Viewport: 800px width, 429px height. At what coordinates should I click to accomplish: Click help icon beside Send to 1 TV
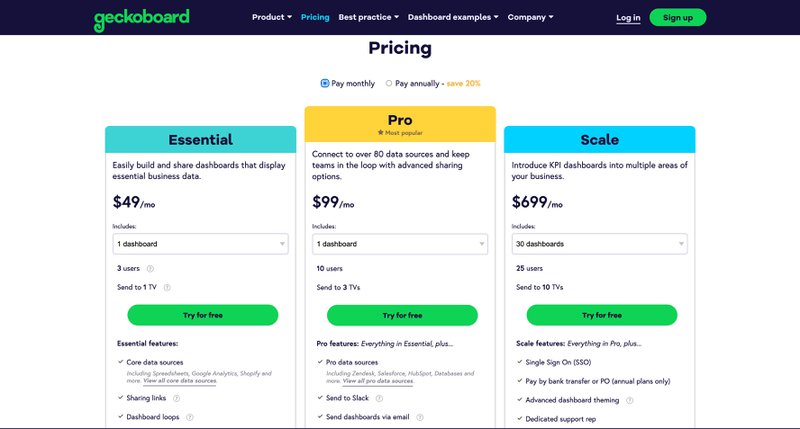pos(167,287)
